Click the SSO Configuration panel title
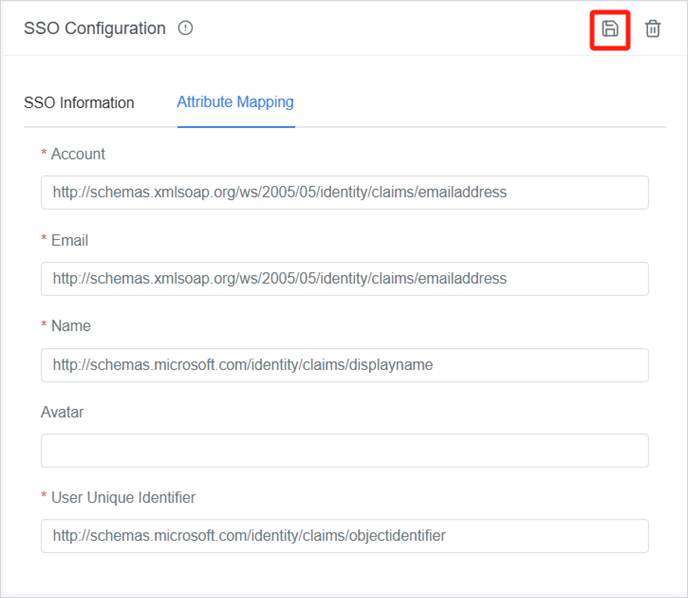 click(95, 29)
